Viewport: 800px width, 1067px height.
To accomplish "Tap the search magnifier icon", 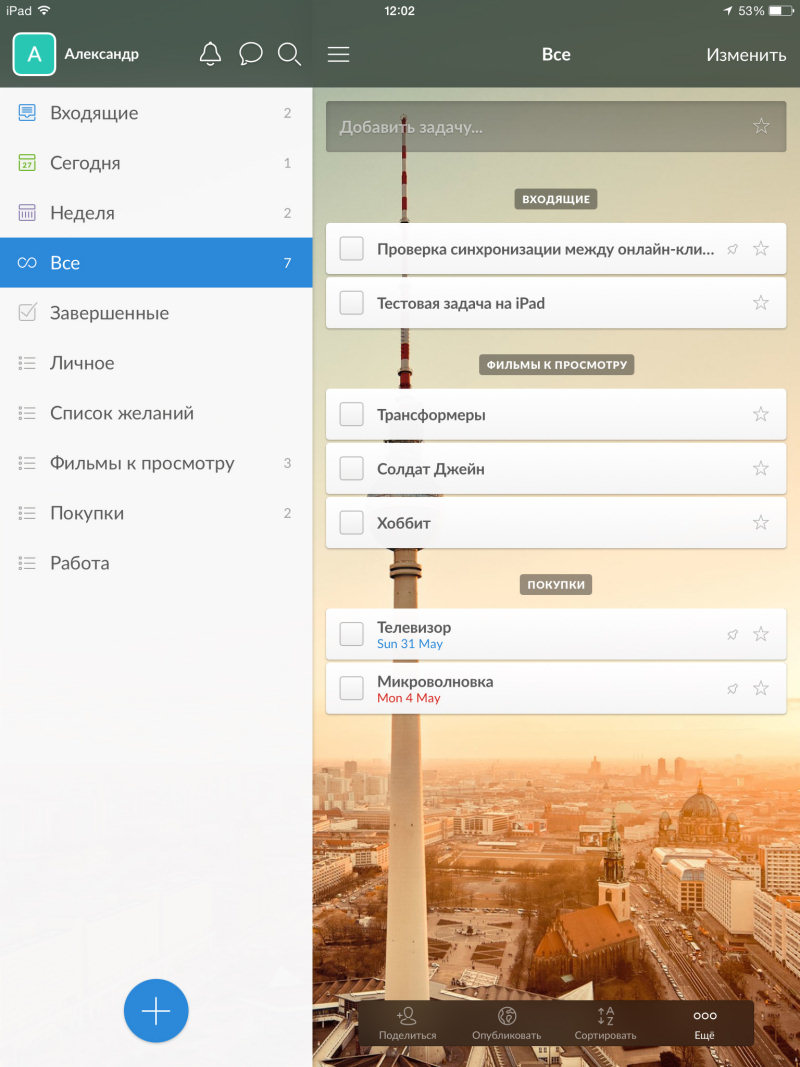I will coord(290,54).
